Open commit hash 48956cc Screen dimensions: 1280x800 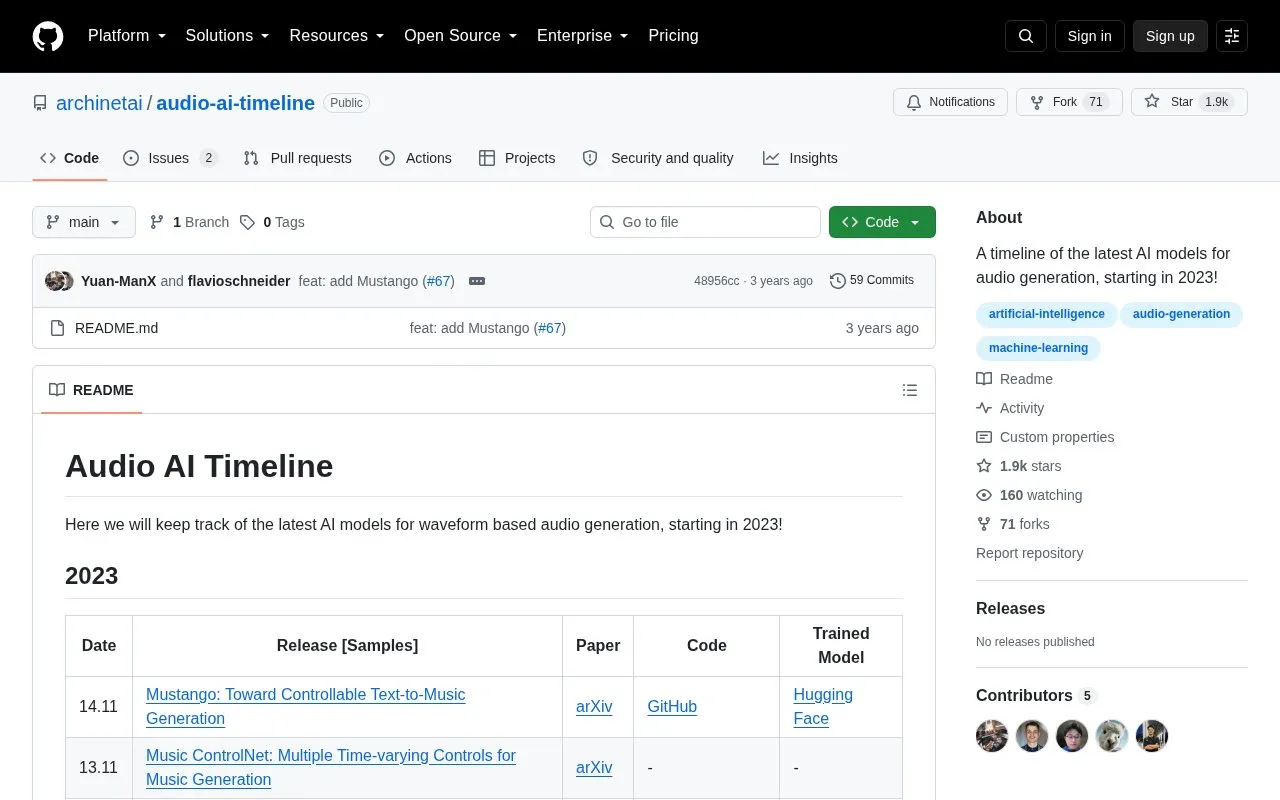click(717, 281)
